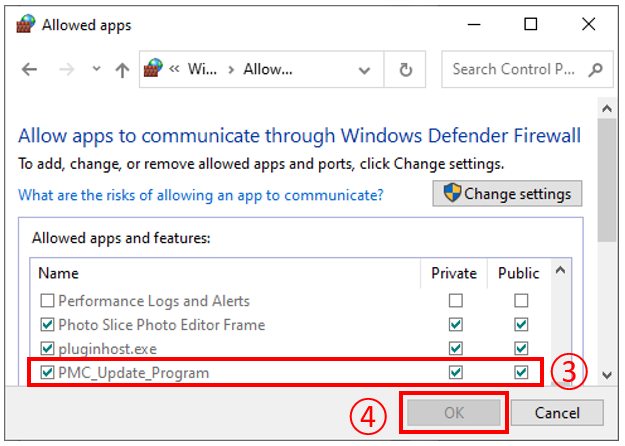Toggle the Performance Logs and Alerts checkbox
The height and width of the screenshot is (446, 625).
[x=47, y=301]
